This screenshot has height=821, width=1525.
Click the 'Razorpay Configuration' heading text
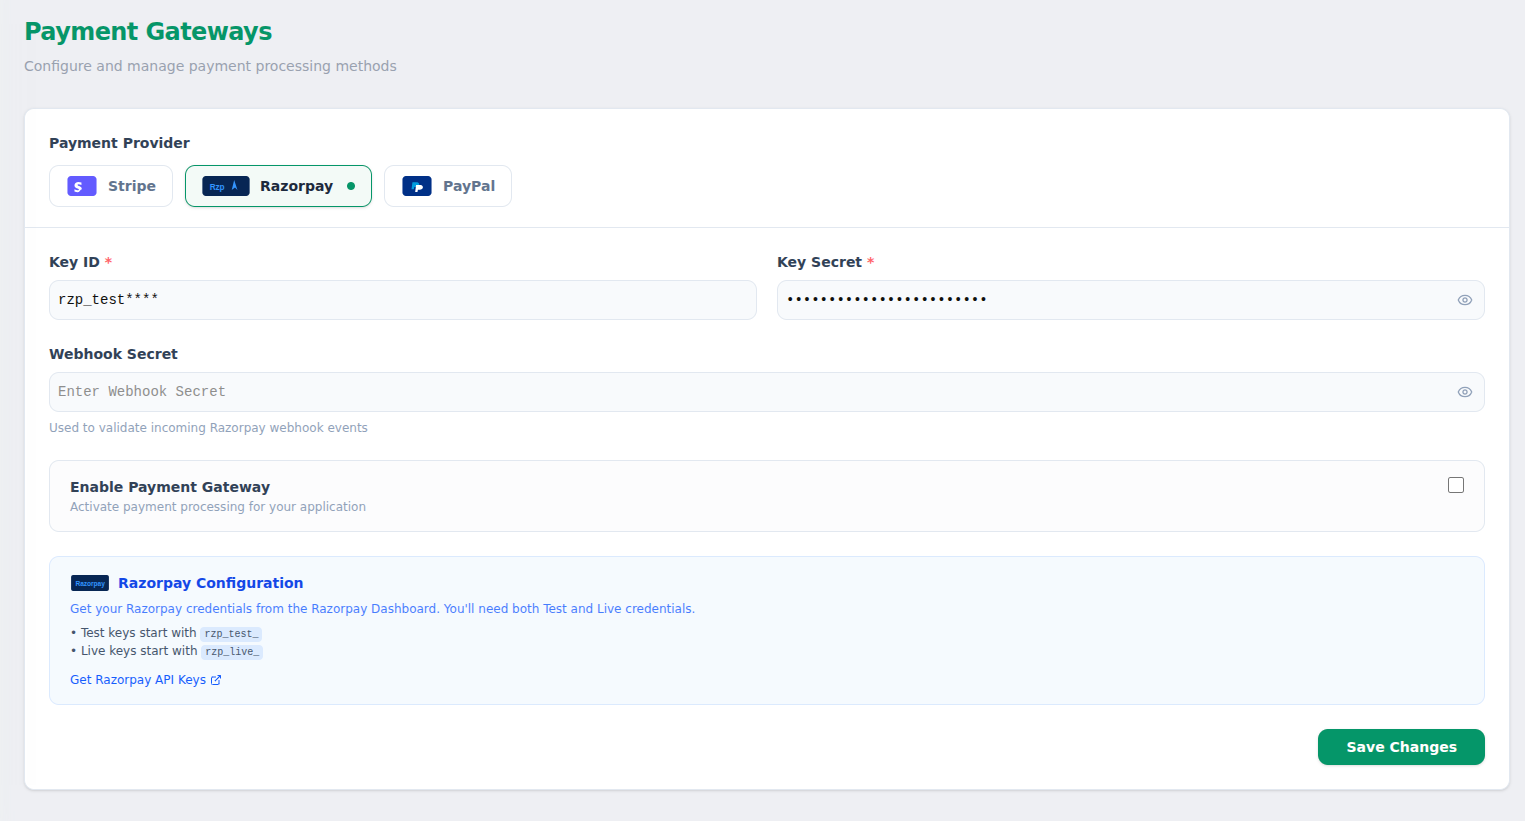(x=210, y=583)
